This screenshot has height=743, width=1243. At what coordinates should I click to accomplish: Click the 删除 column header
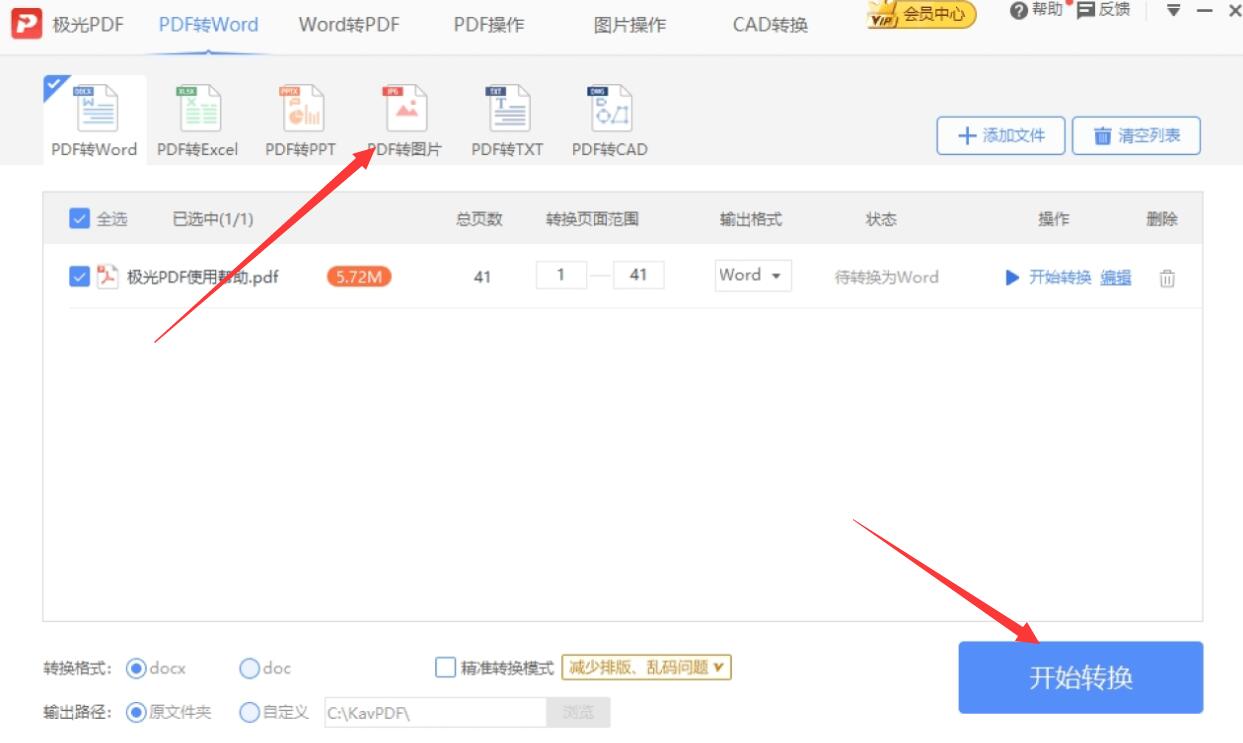coord(1162,220)
